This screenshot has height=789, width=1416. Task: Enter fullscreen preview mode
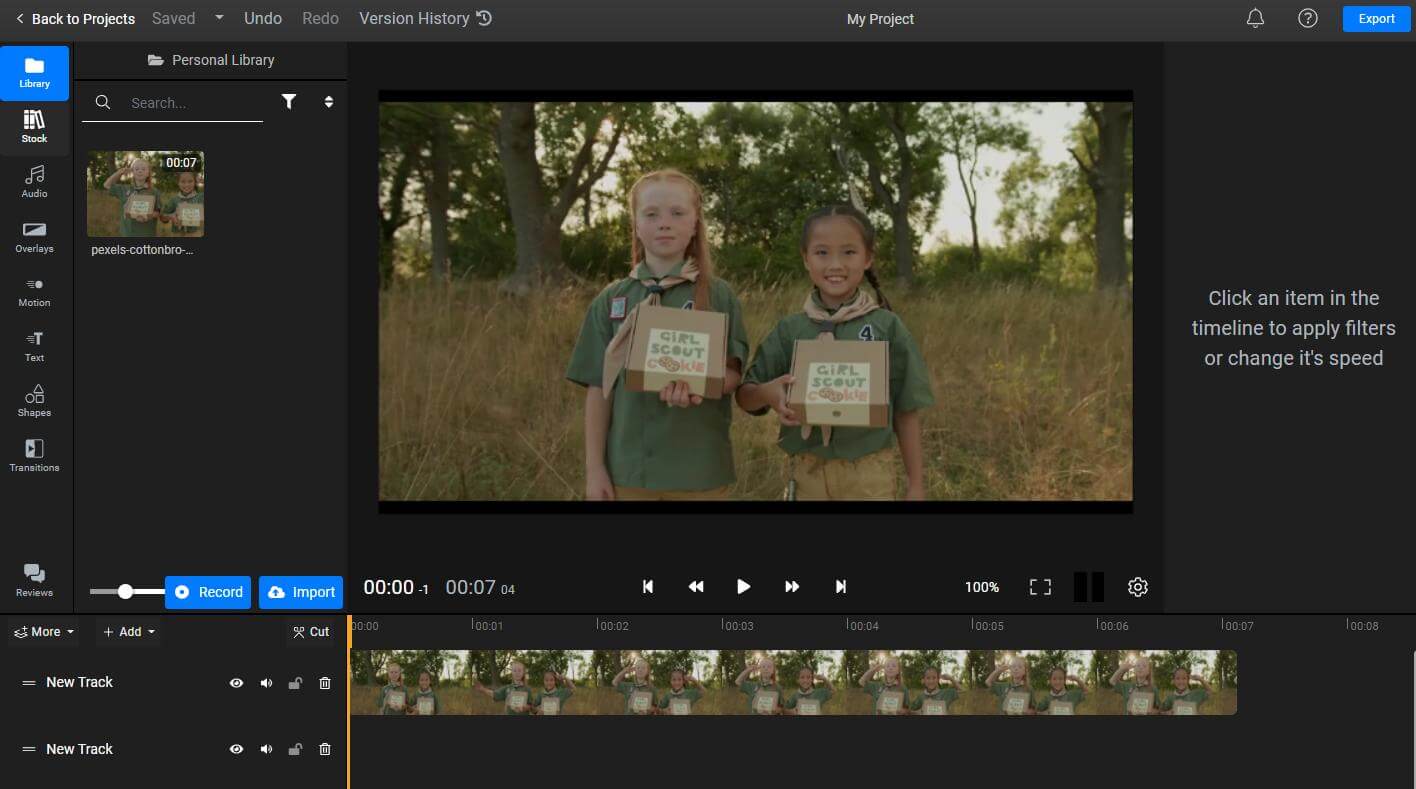point(1040,587)
